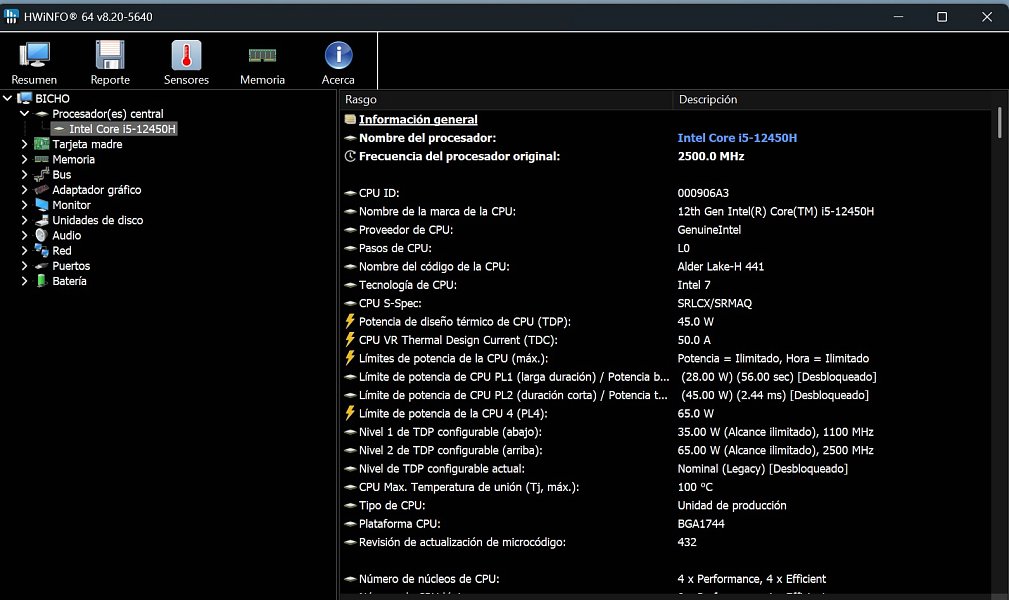
Task: Expand the Tarjeta madre node
Action: coord(24,144)
